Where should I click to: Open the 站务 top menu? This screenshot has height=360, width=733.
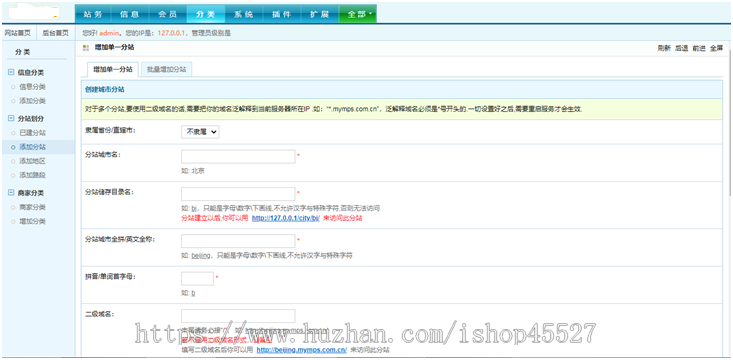coord(93,14)
